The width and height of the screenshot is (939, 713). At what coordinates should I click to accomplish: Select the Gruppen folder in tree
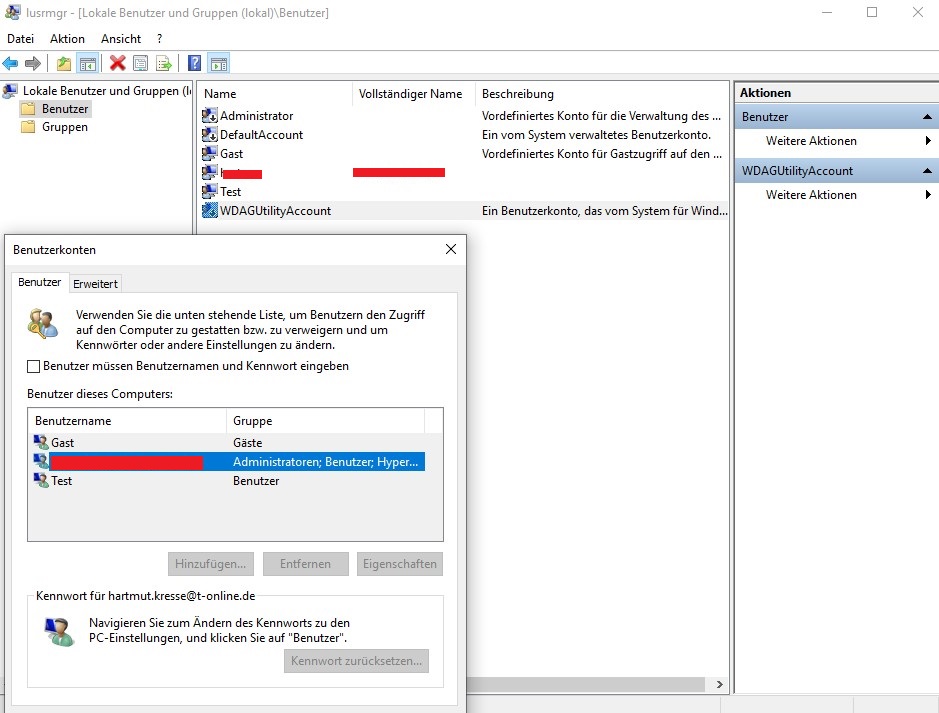pyautogui.click(x=64, y=127)
